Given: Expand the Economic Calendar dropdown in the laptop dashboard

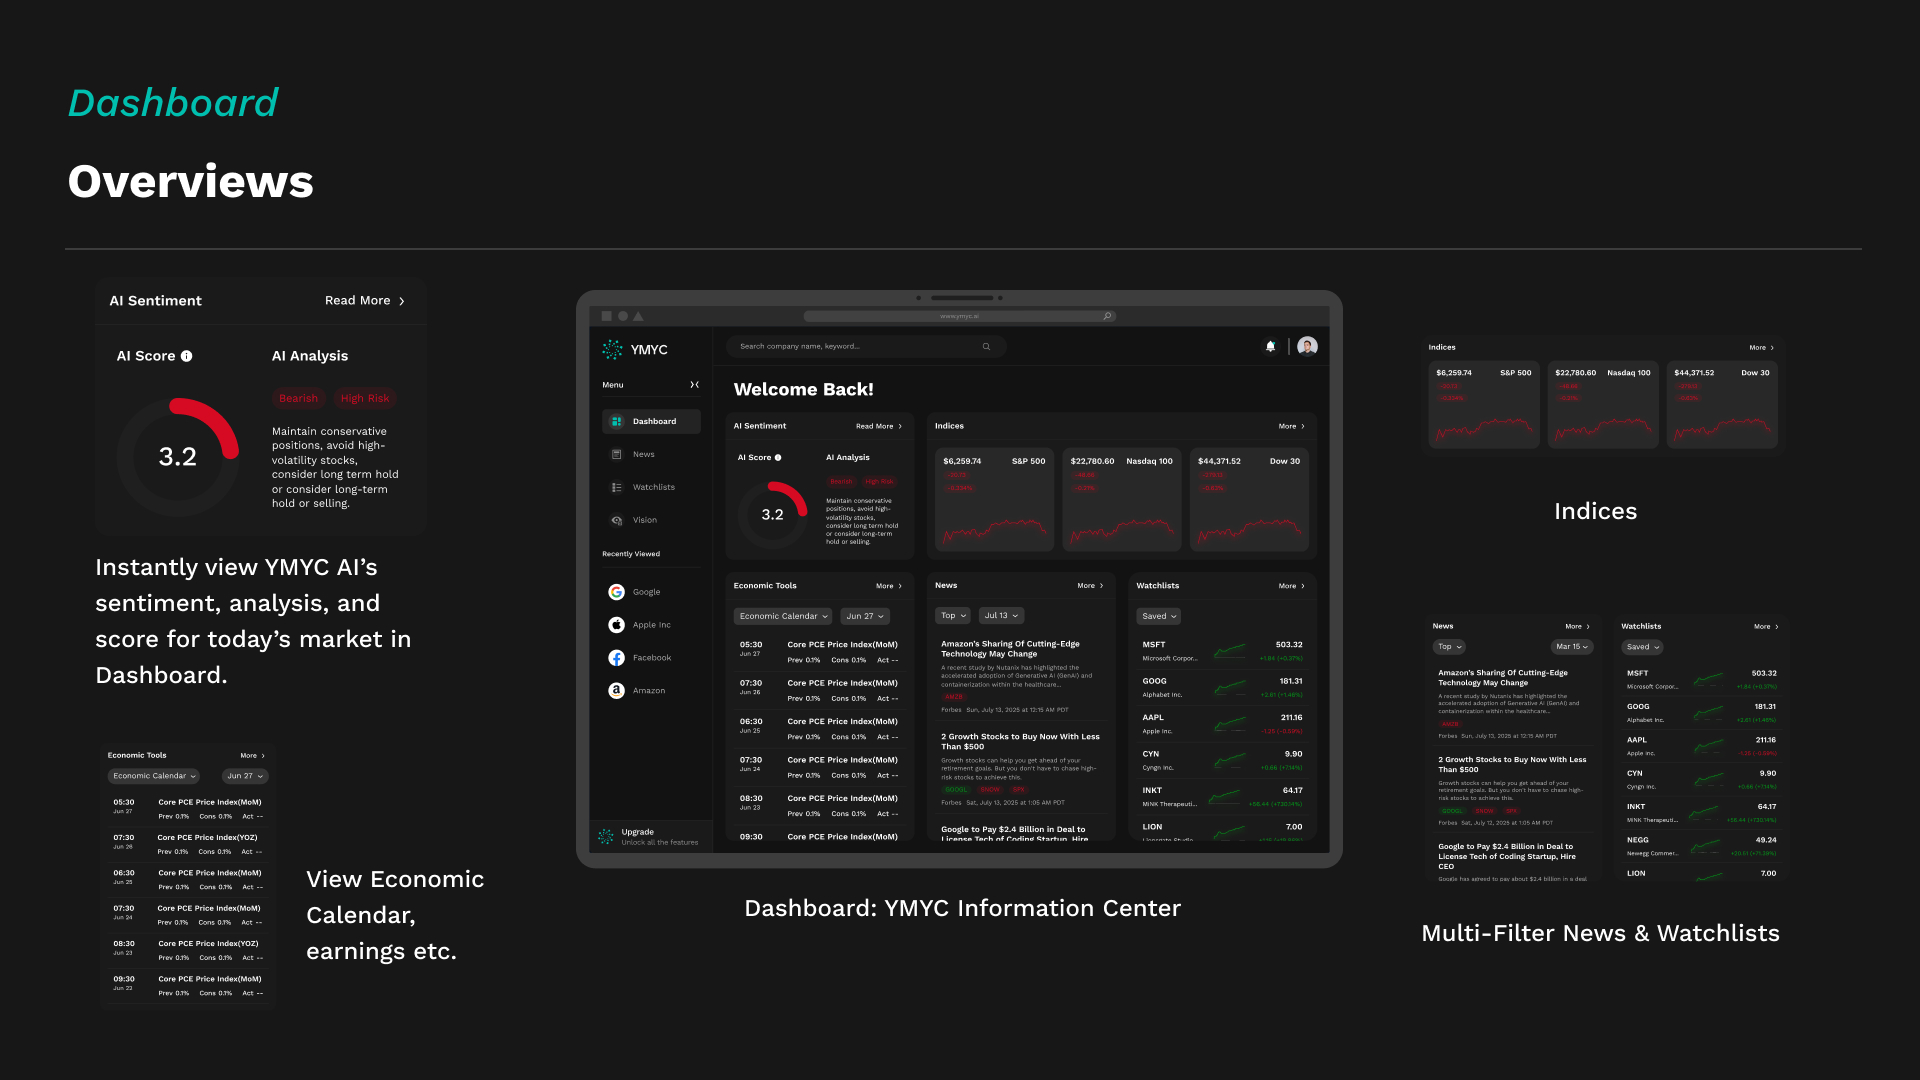Looking at the screenshot, I should coord(784,617).
